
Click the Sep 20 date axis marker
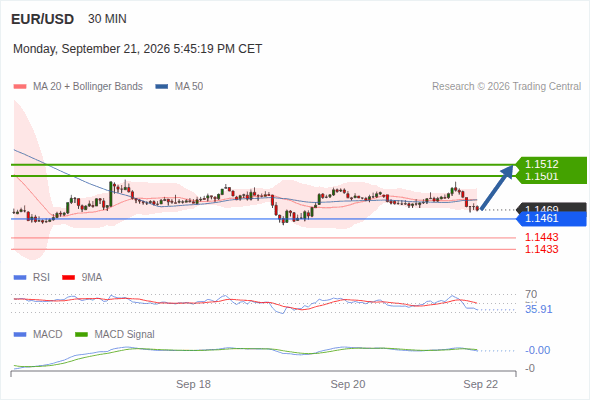pyautogui.click(x=348, y=384)
